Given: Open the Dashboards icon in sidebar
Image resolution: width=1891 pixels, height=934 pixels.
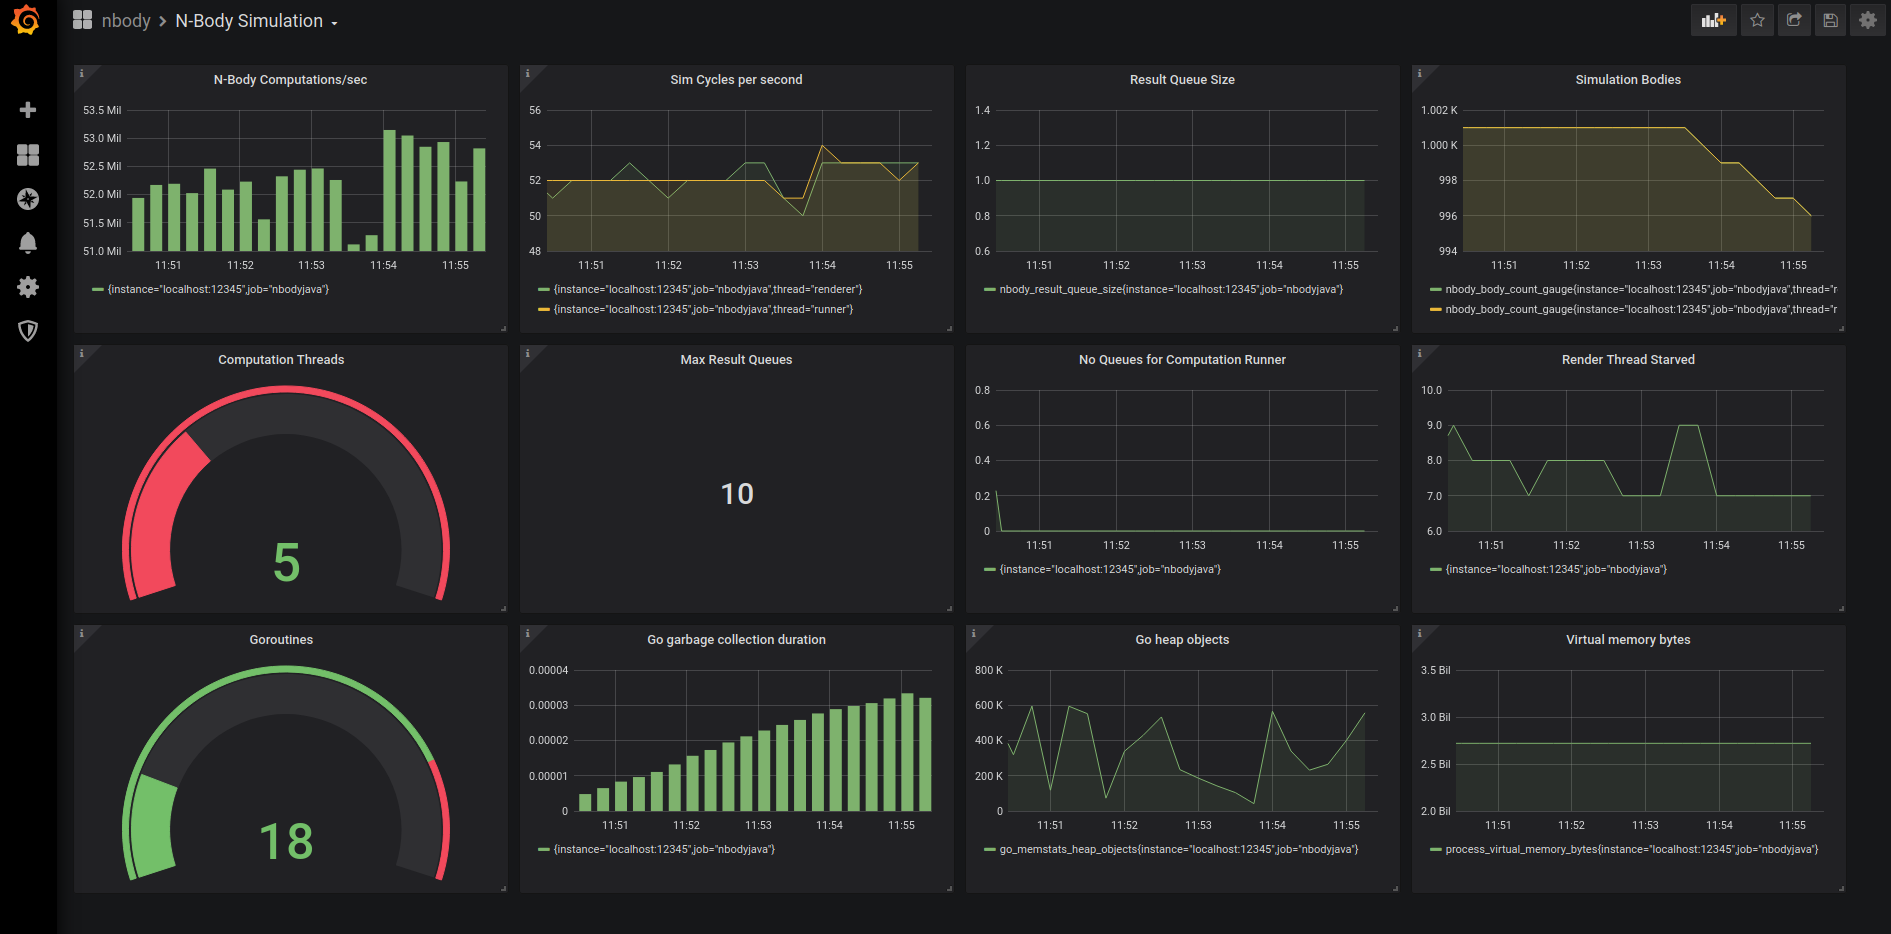Looking at the screenshot, I should coord(28,154).
